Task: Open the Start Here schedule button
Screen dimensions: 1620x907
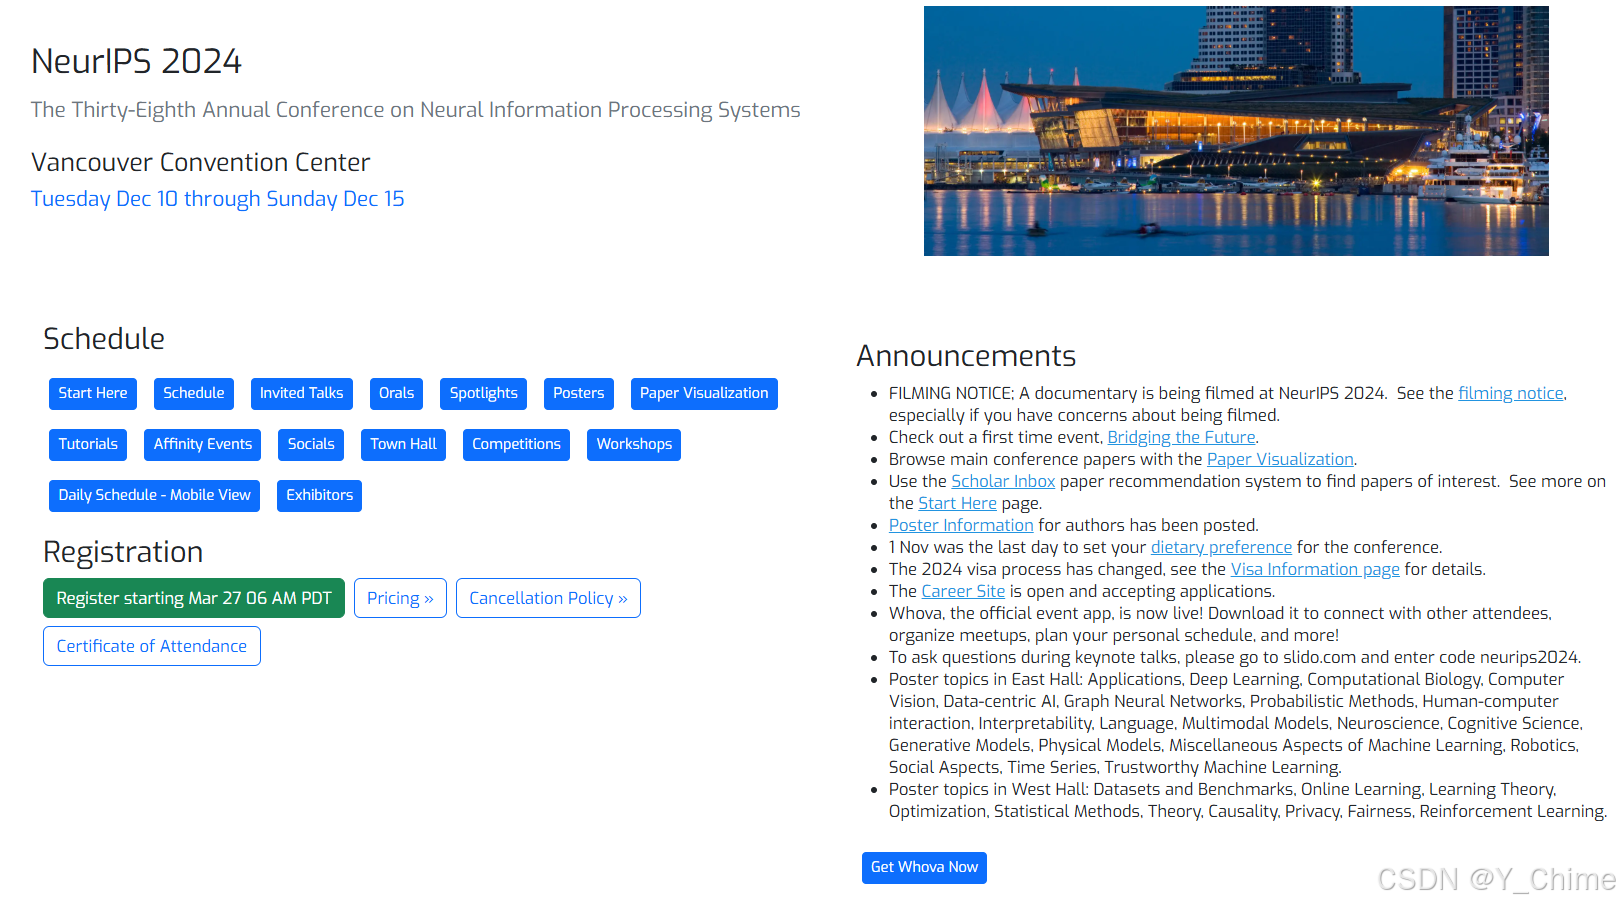Action: pos(93,393)
